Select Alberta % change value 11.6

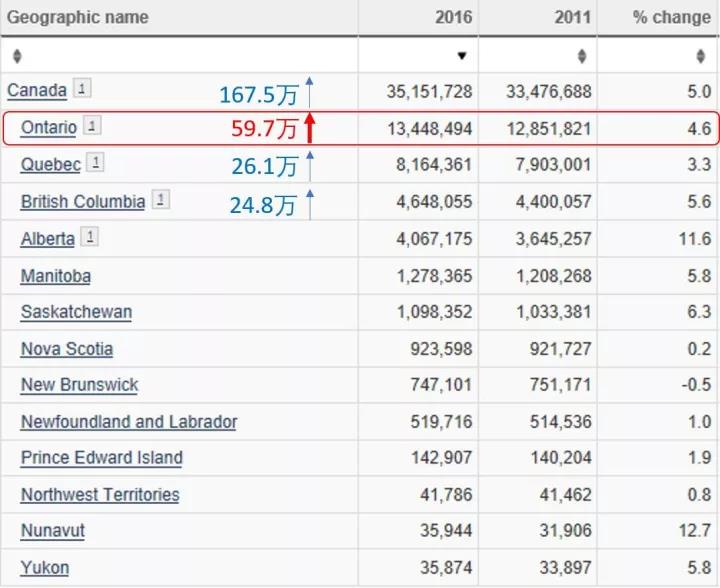695,239
